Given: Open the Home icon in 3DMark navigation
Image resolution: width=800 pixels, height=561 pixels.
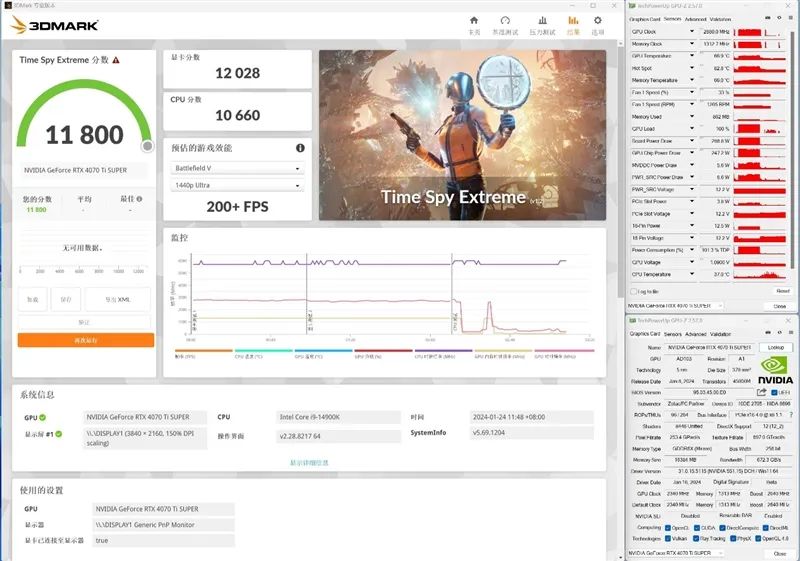Looking at the screenshot, I should click(474, 21).
